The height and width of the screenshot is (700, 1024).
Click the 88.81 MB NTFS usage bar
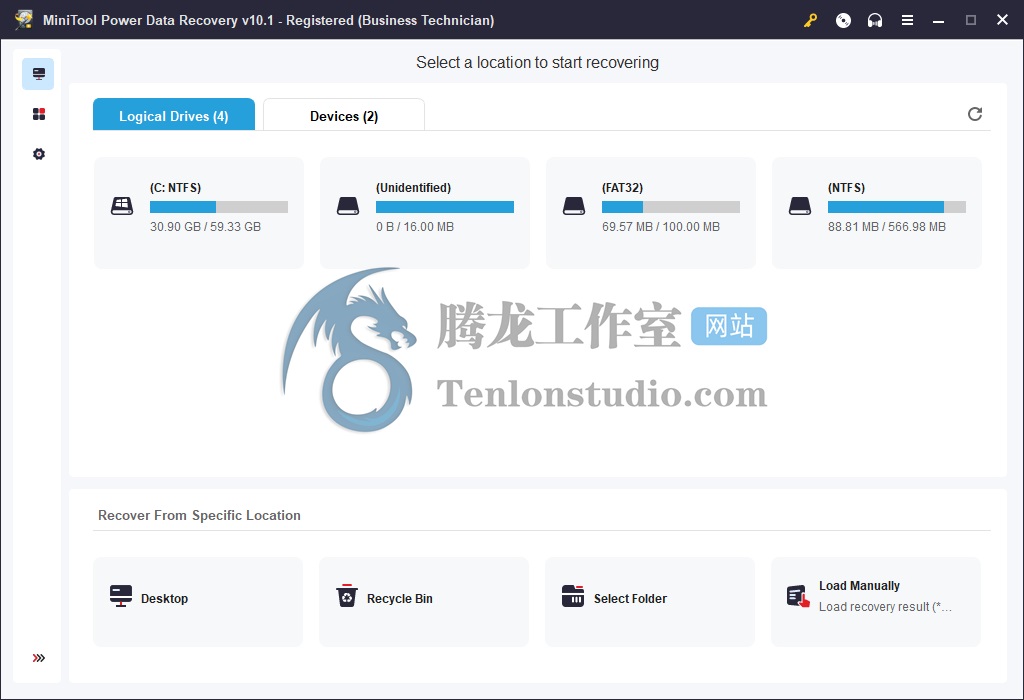[x=897, y=207]
